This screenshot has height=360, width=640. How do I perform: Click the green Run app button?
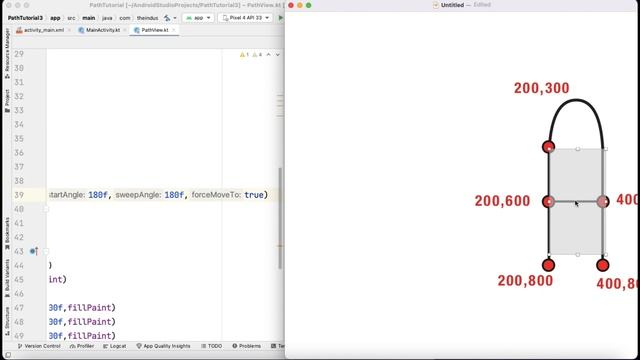(280, 18)
